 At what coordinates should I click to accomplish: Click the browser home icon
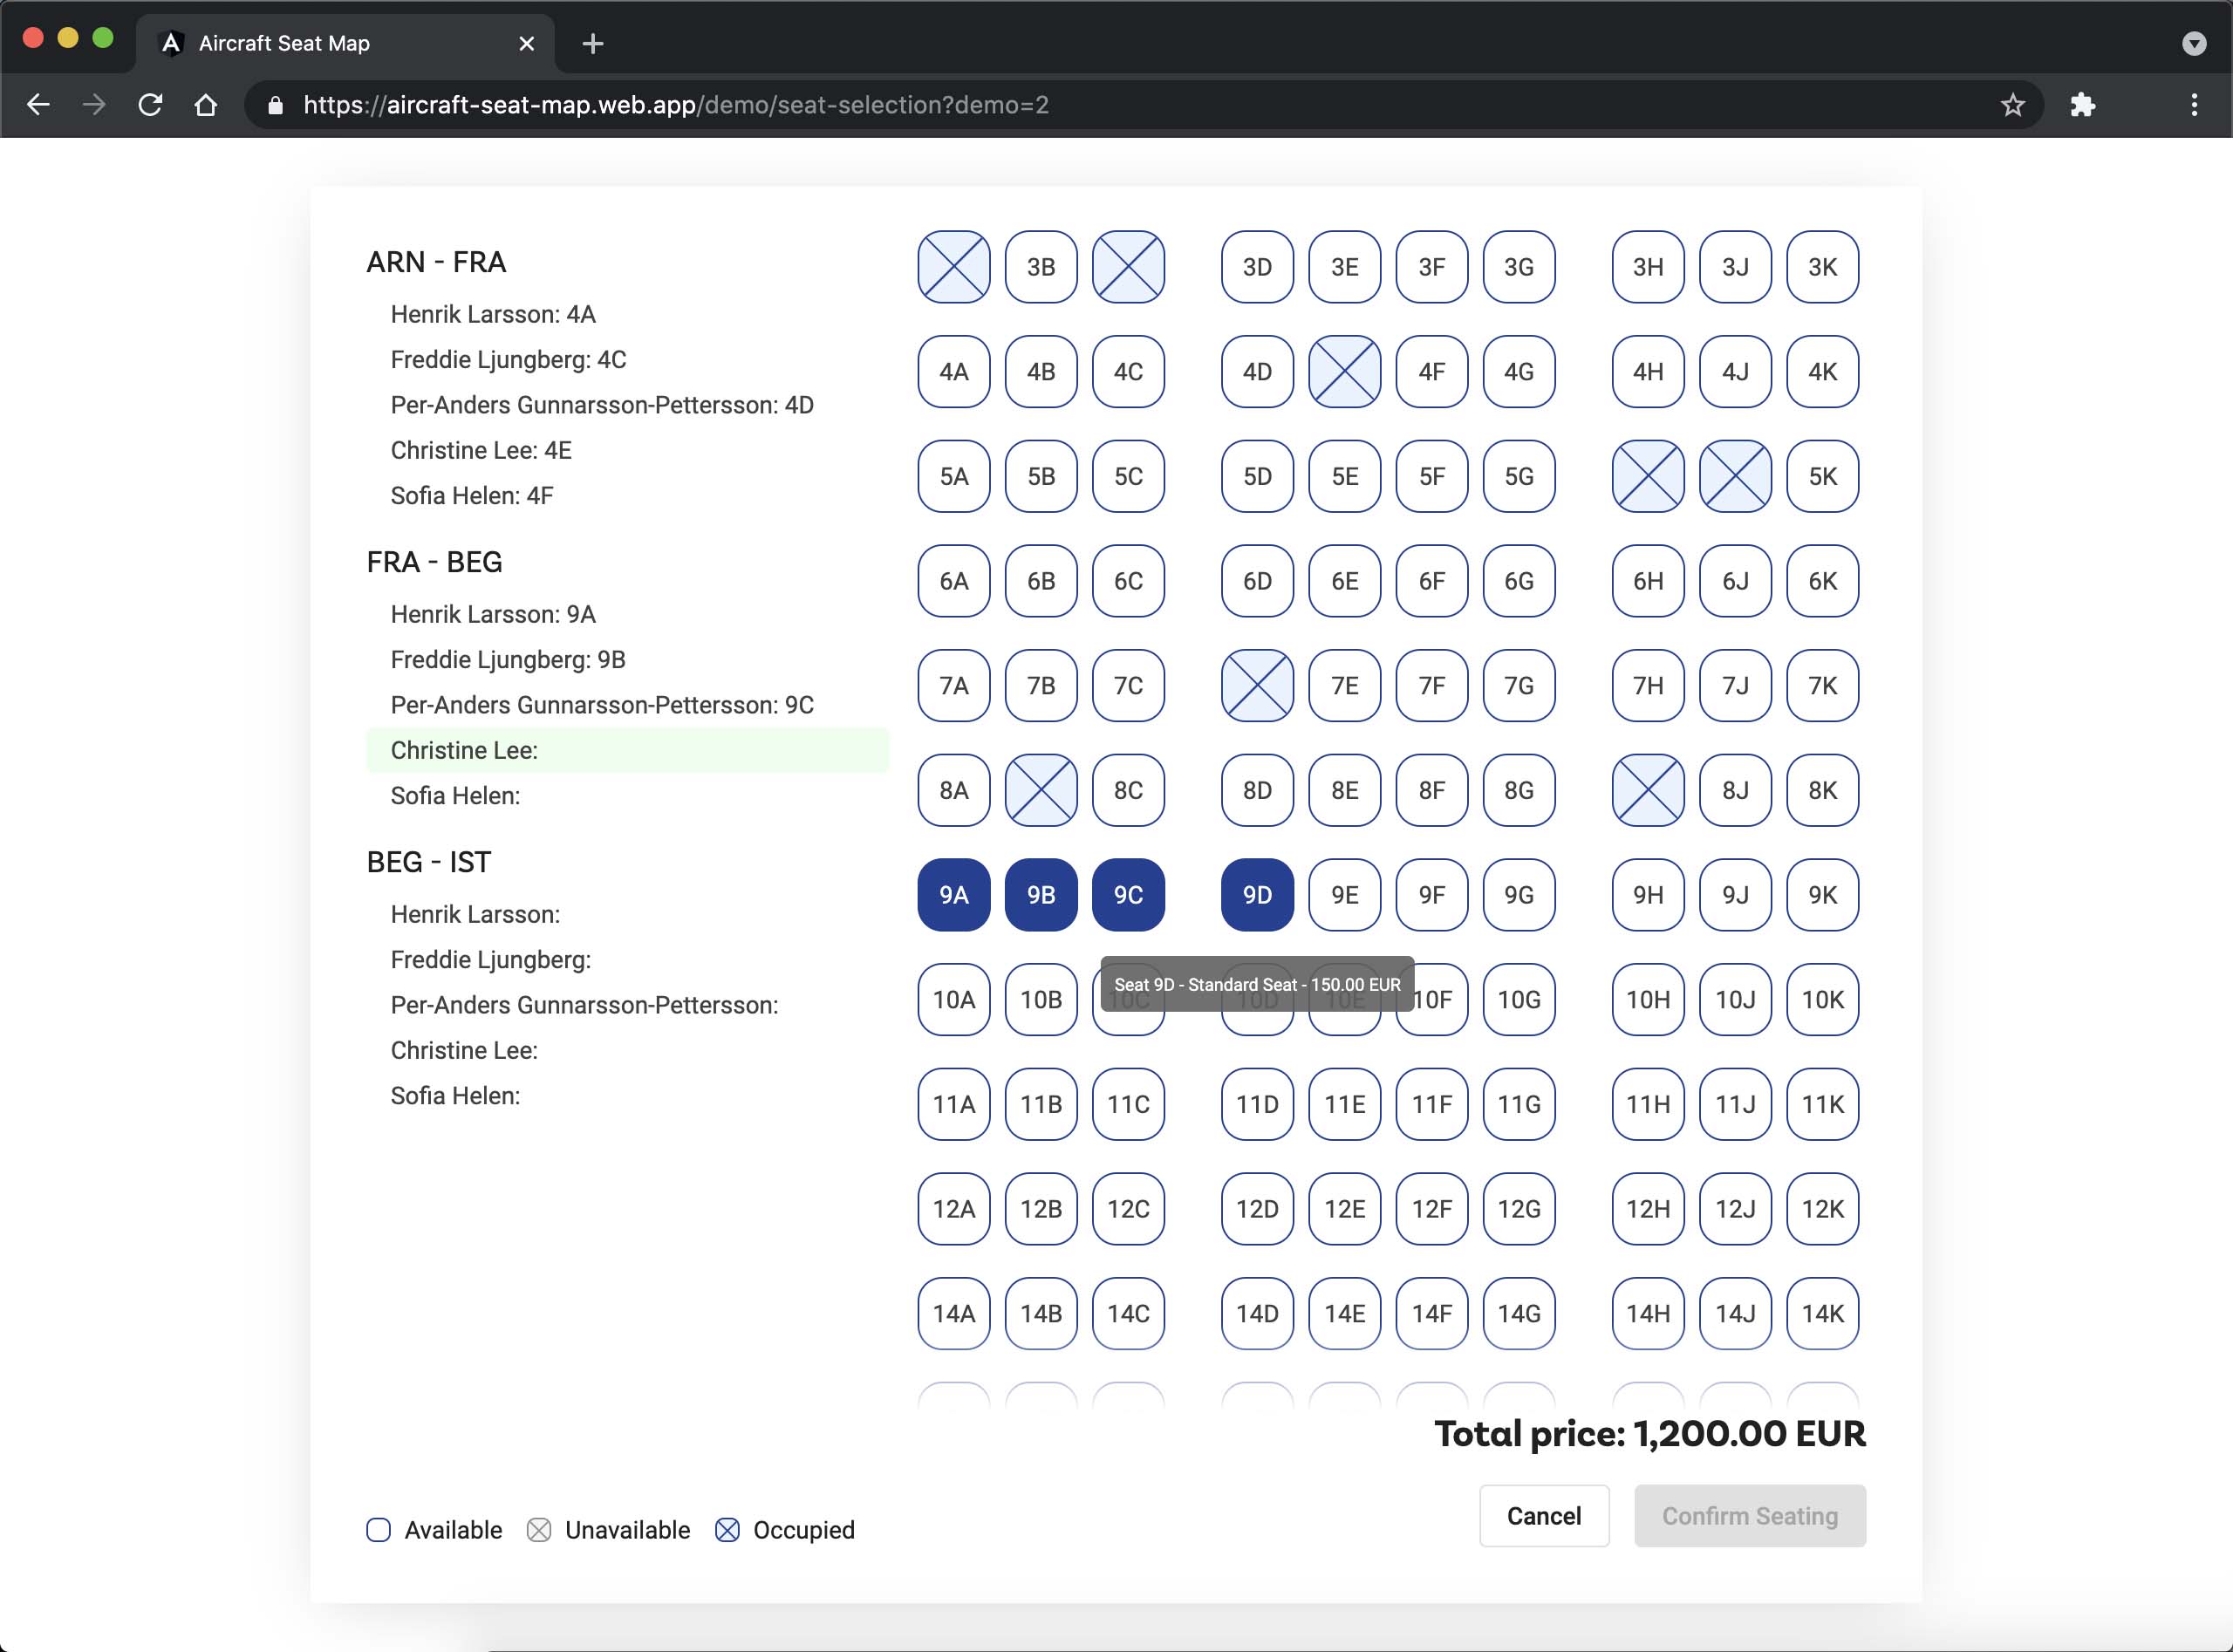pyautogui.click(x=206, y=105)
